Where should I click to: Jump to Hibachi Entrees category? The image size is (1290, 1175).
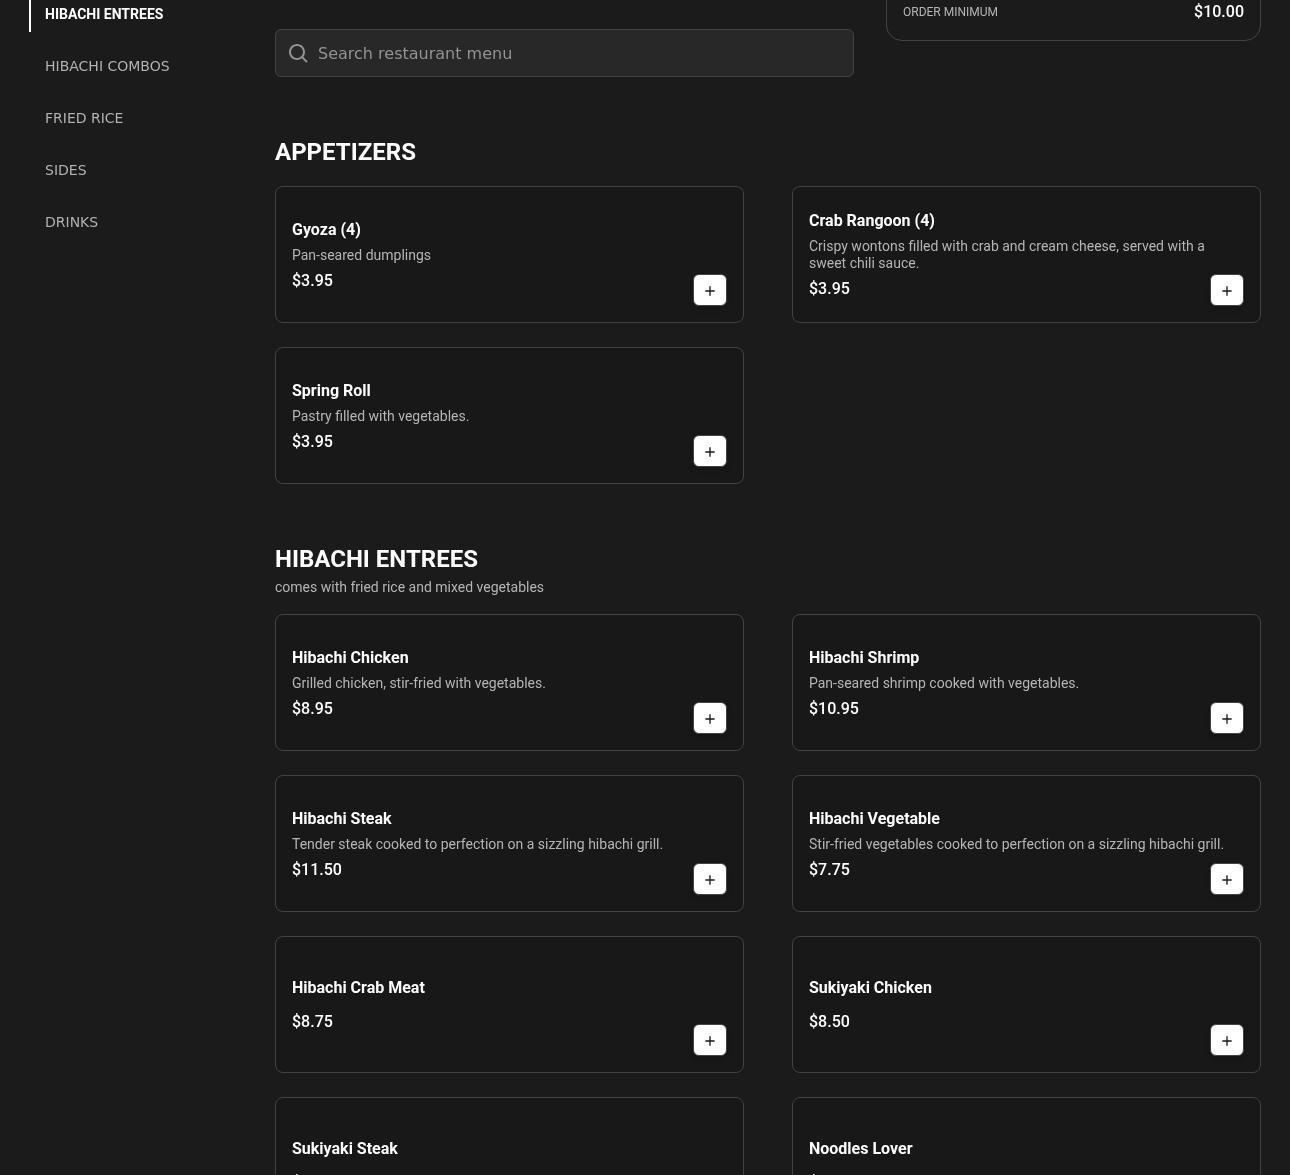(104, 14)
